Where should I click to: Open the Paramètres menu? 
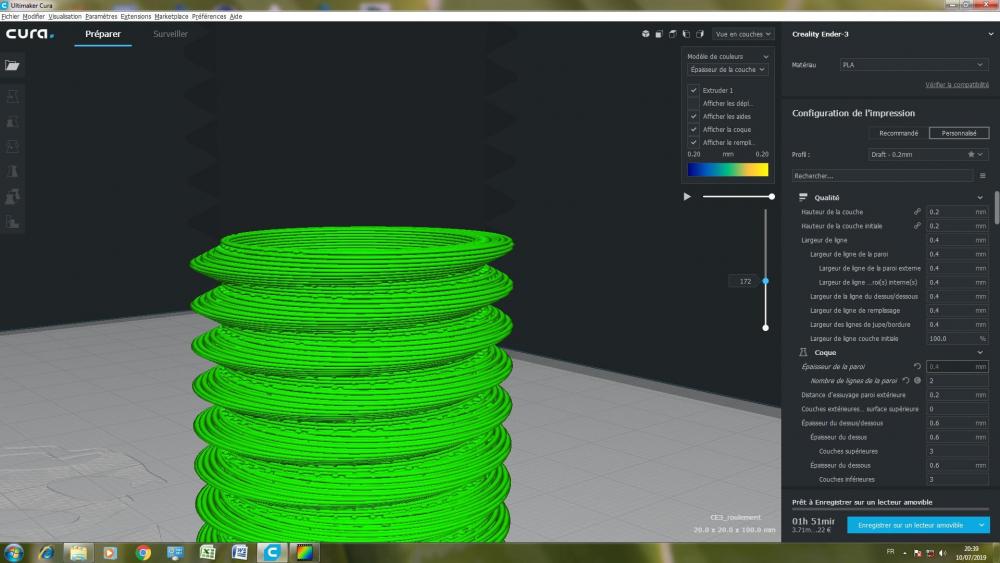click(x=101, y=17)
